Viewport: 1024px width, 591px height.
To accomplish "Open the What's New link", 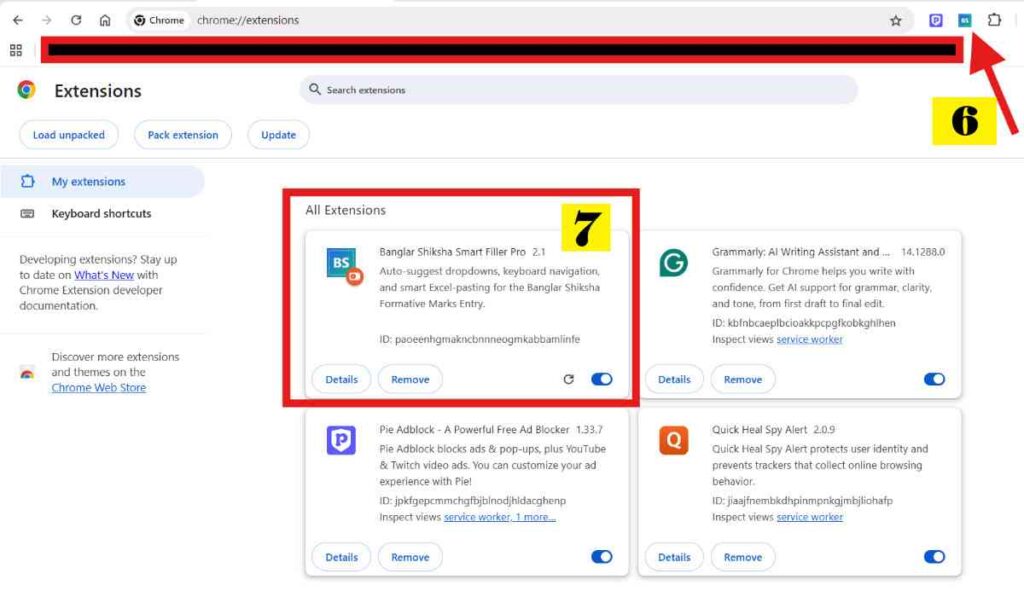I will [104, 275].
